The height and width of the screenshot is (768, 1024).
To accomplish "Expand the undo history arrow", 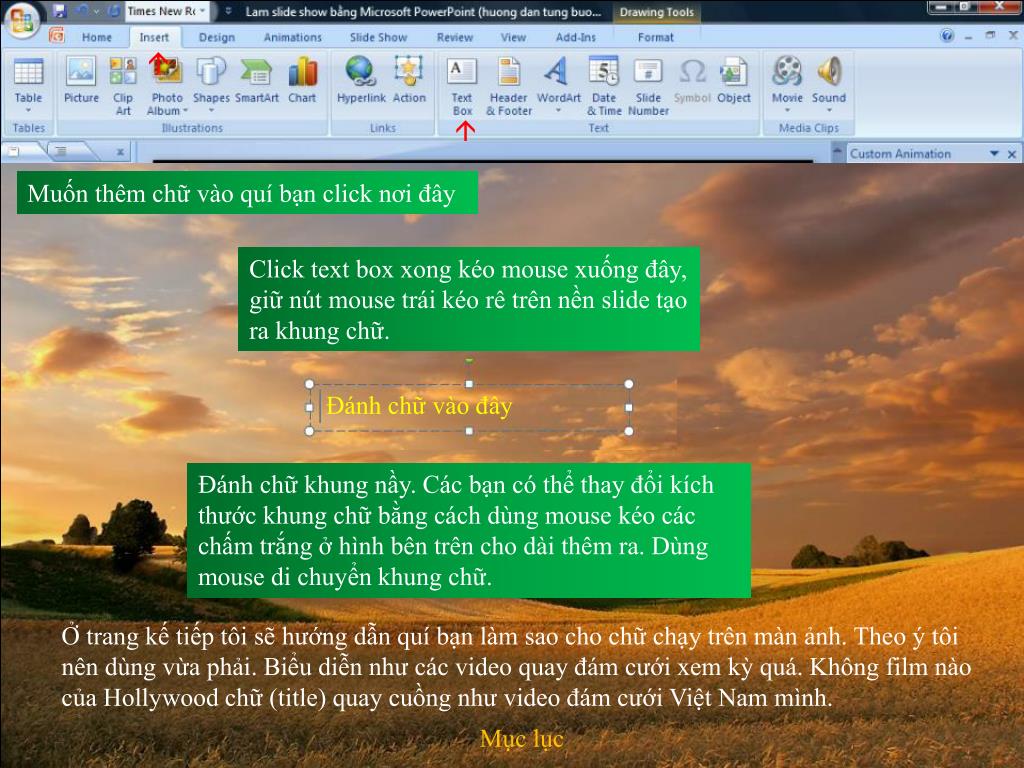I will click(x=96, y=11).
